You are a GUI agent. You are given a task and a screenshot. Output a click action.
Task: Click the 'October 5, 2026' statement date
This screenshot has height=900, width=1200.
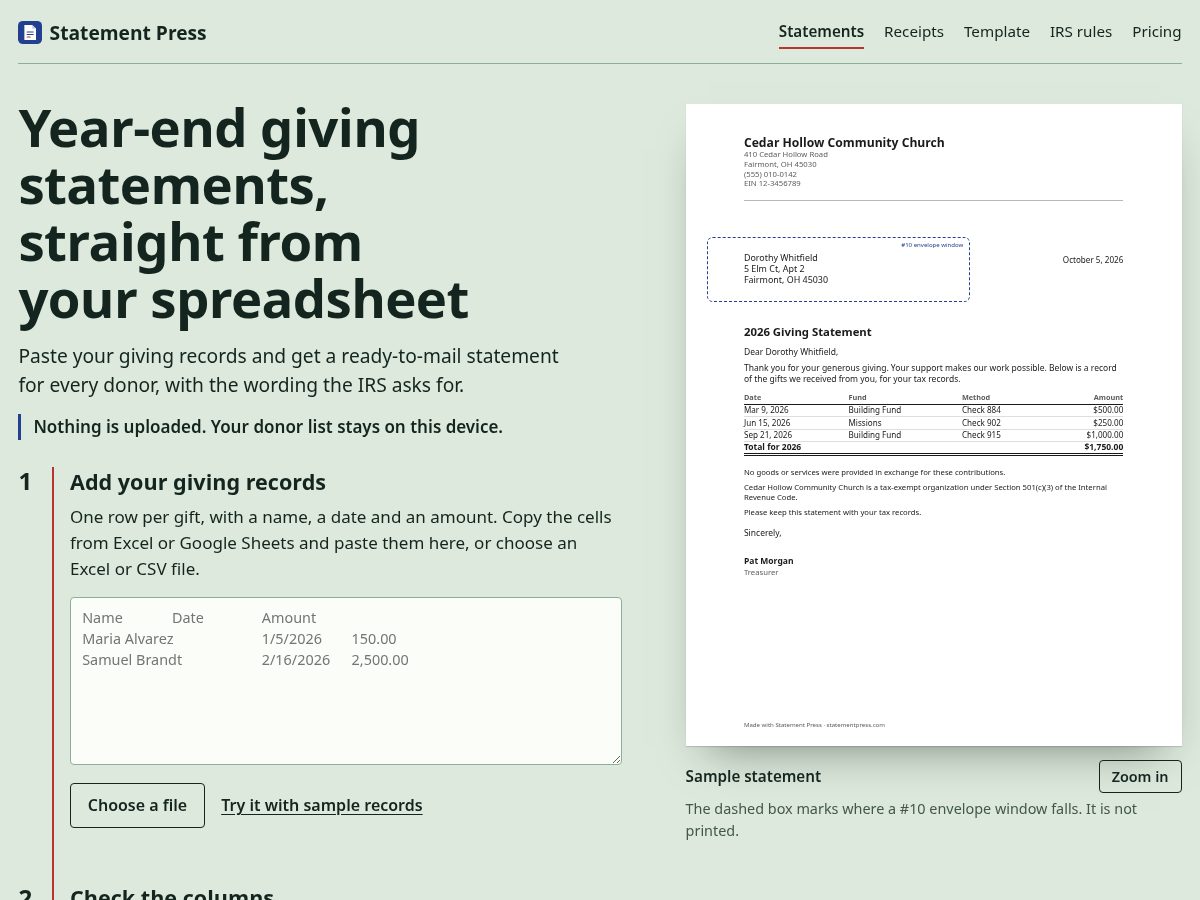point(1092,260)
